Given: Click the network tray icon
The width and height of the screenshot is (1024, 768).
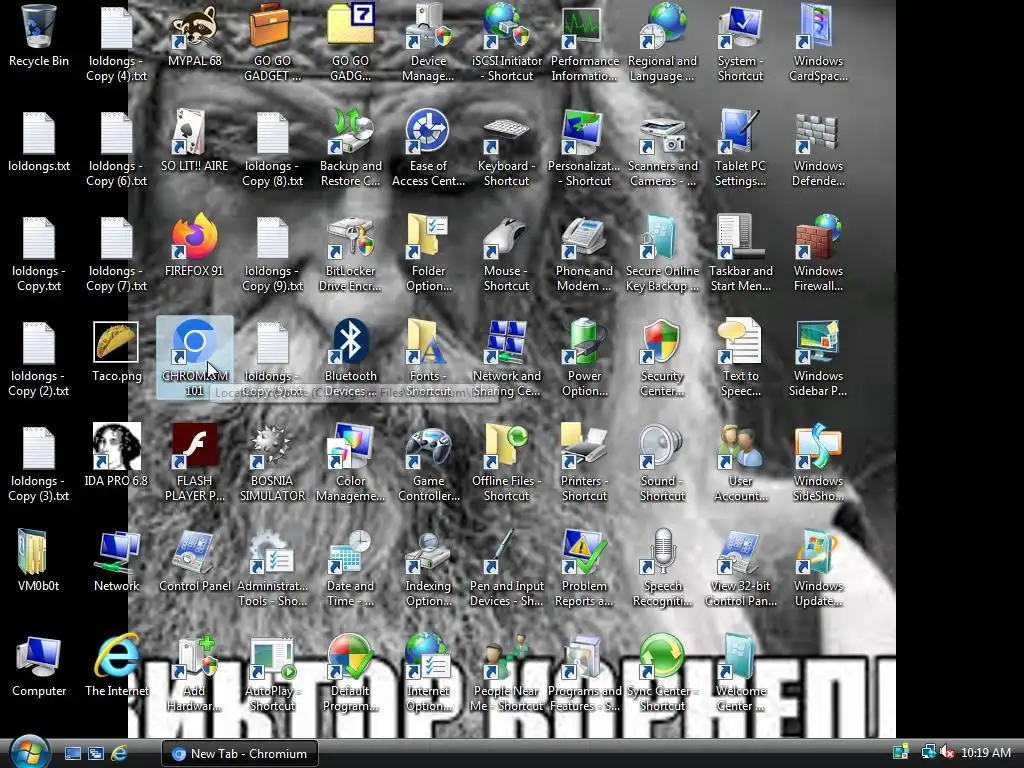Looking at the screenshot, I should pos(927,753).
